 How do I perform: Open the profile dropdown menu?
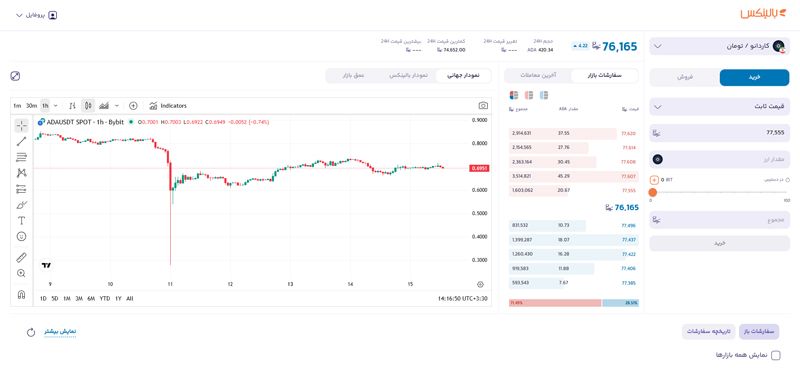[x=37, y=15]
